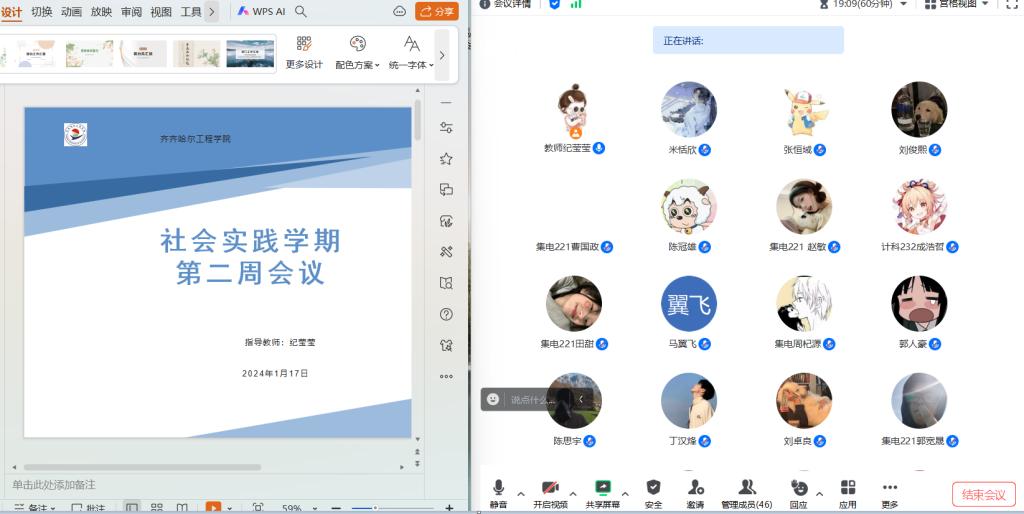Expand the 配色方案 color scheme dropdown
The height and width of the screenshot is (514, 1024).
[357, 52]
